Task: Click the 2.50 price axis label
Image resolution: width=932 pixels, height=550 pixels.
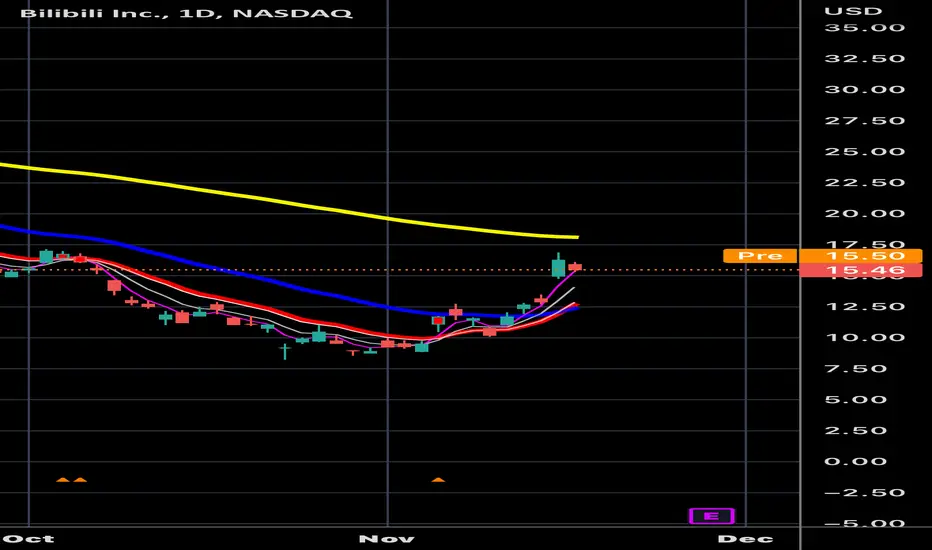Action: point(856,430)
